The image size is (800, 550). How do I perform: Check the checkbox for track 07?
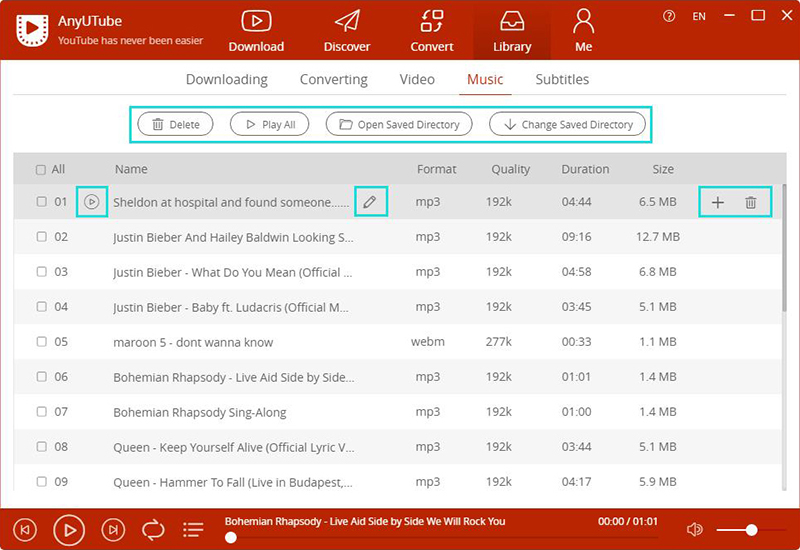(x=41, y=411)
